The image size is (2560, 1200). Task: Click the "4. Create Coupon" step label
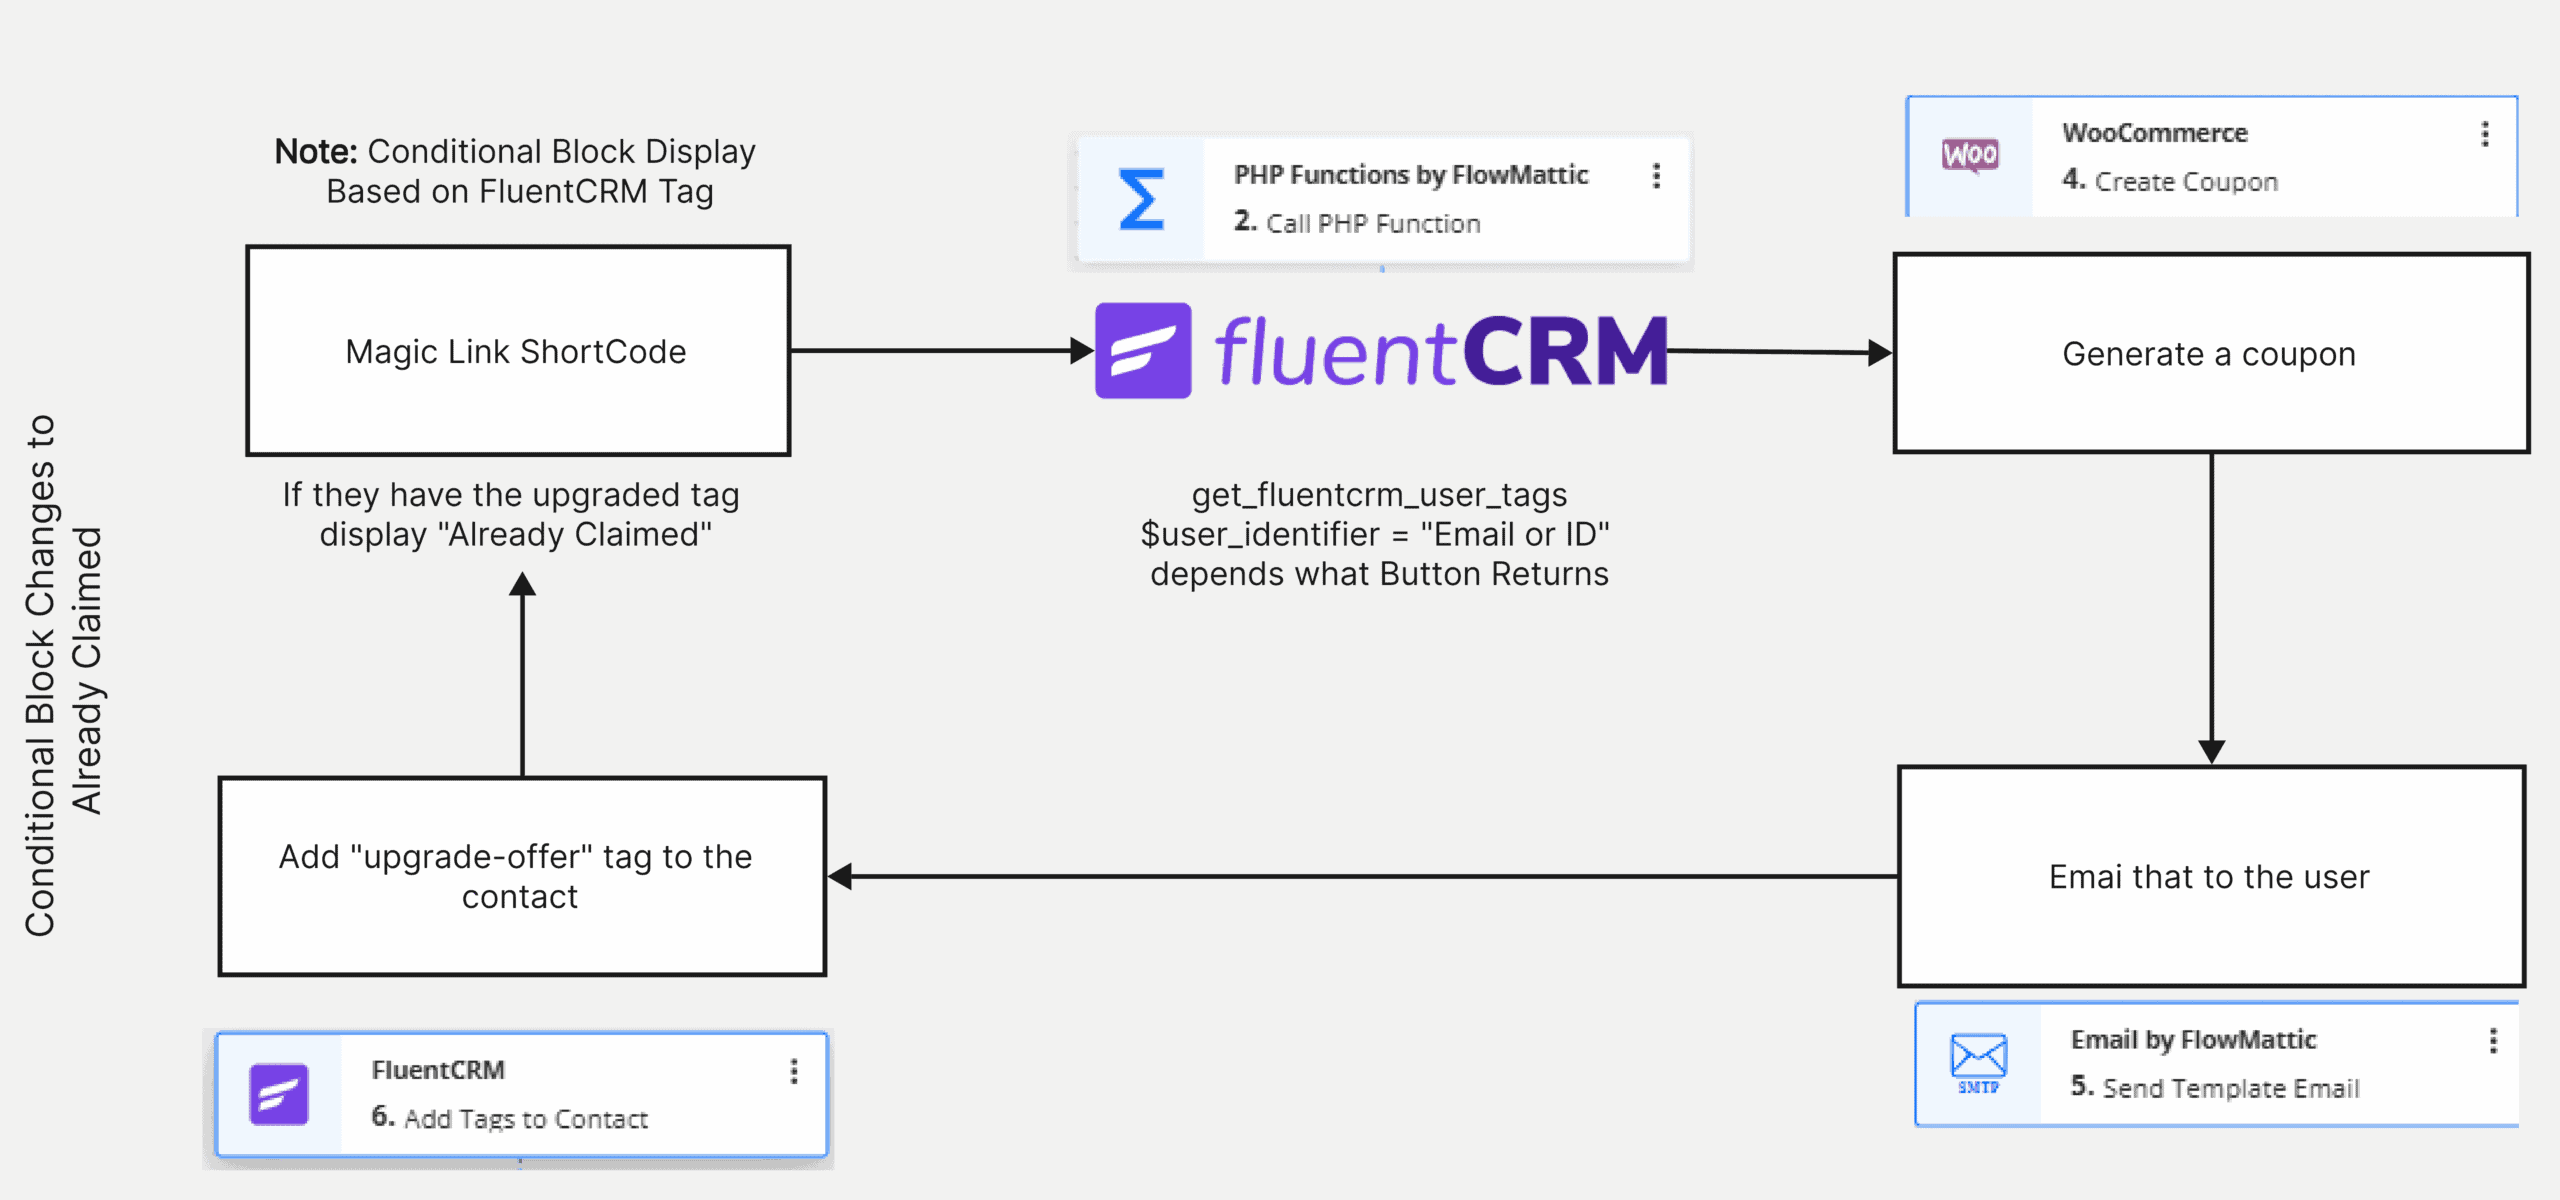(x=2170, y=181)
